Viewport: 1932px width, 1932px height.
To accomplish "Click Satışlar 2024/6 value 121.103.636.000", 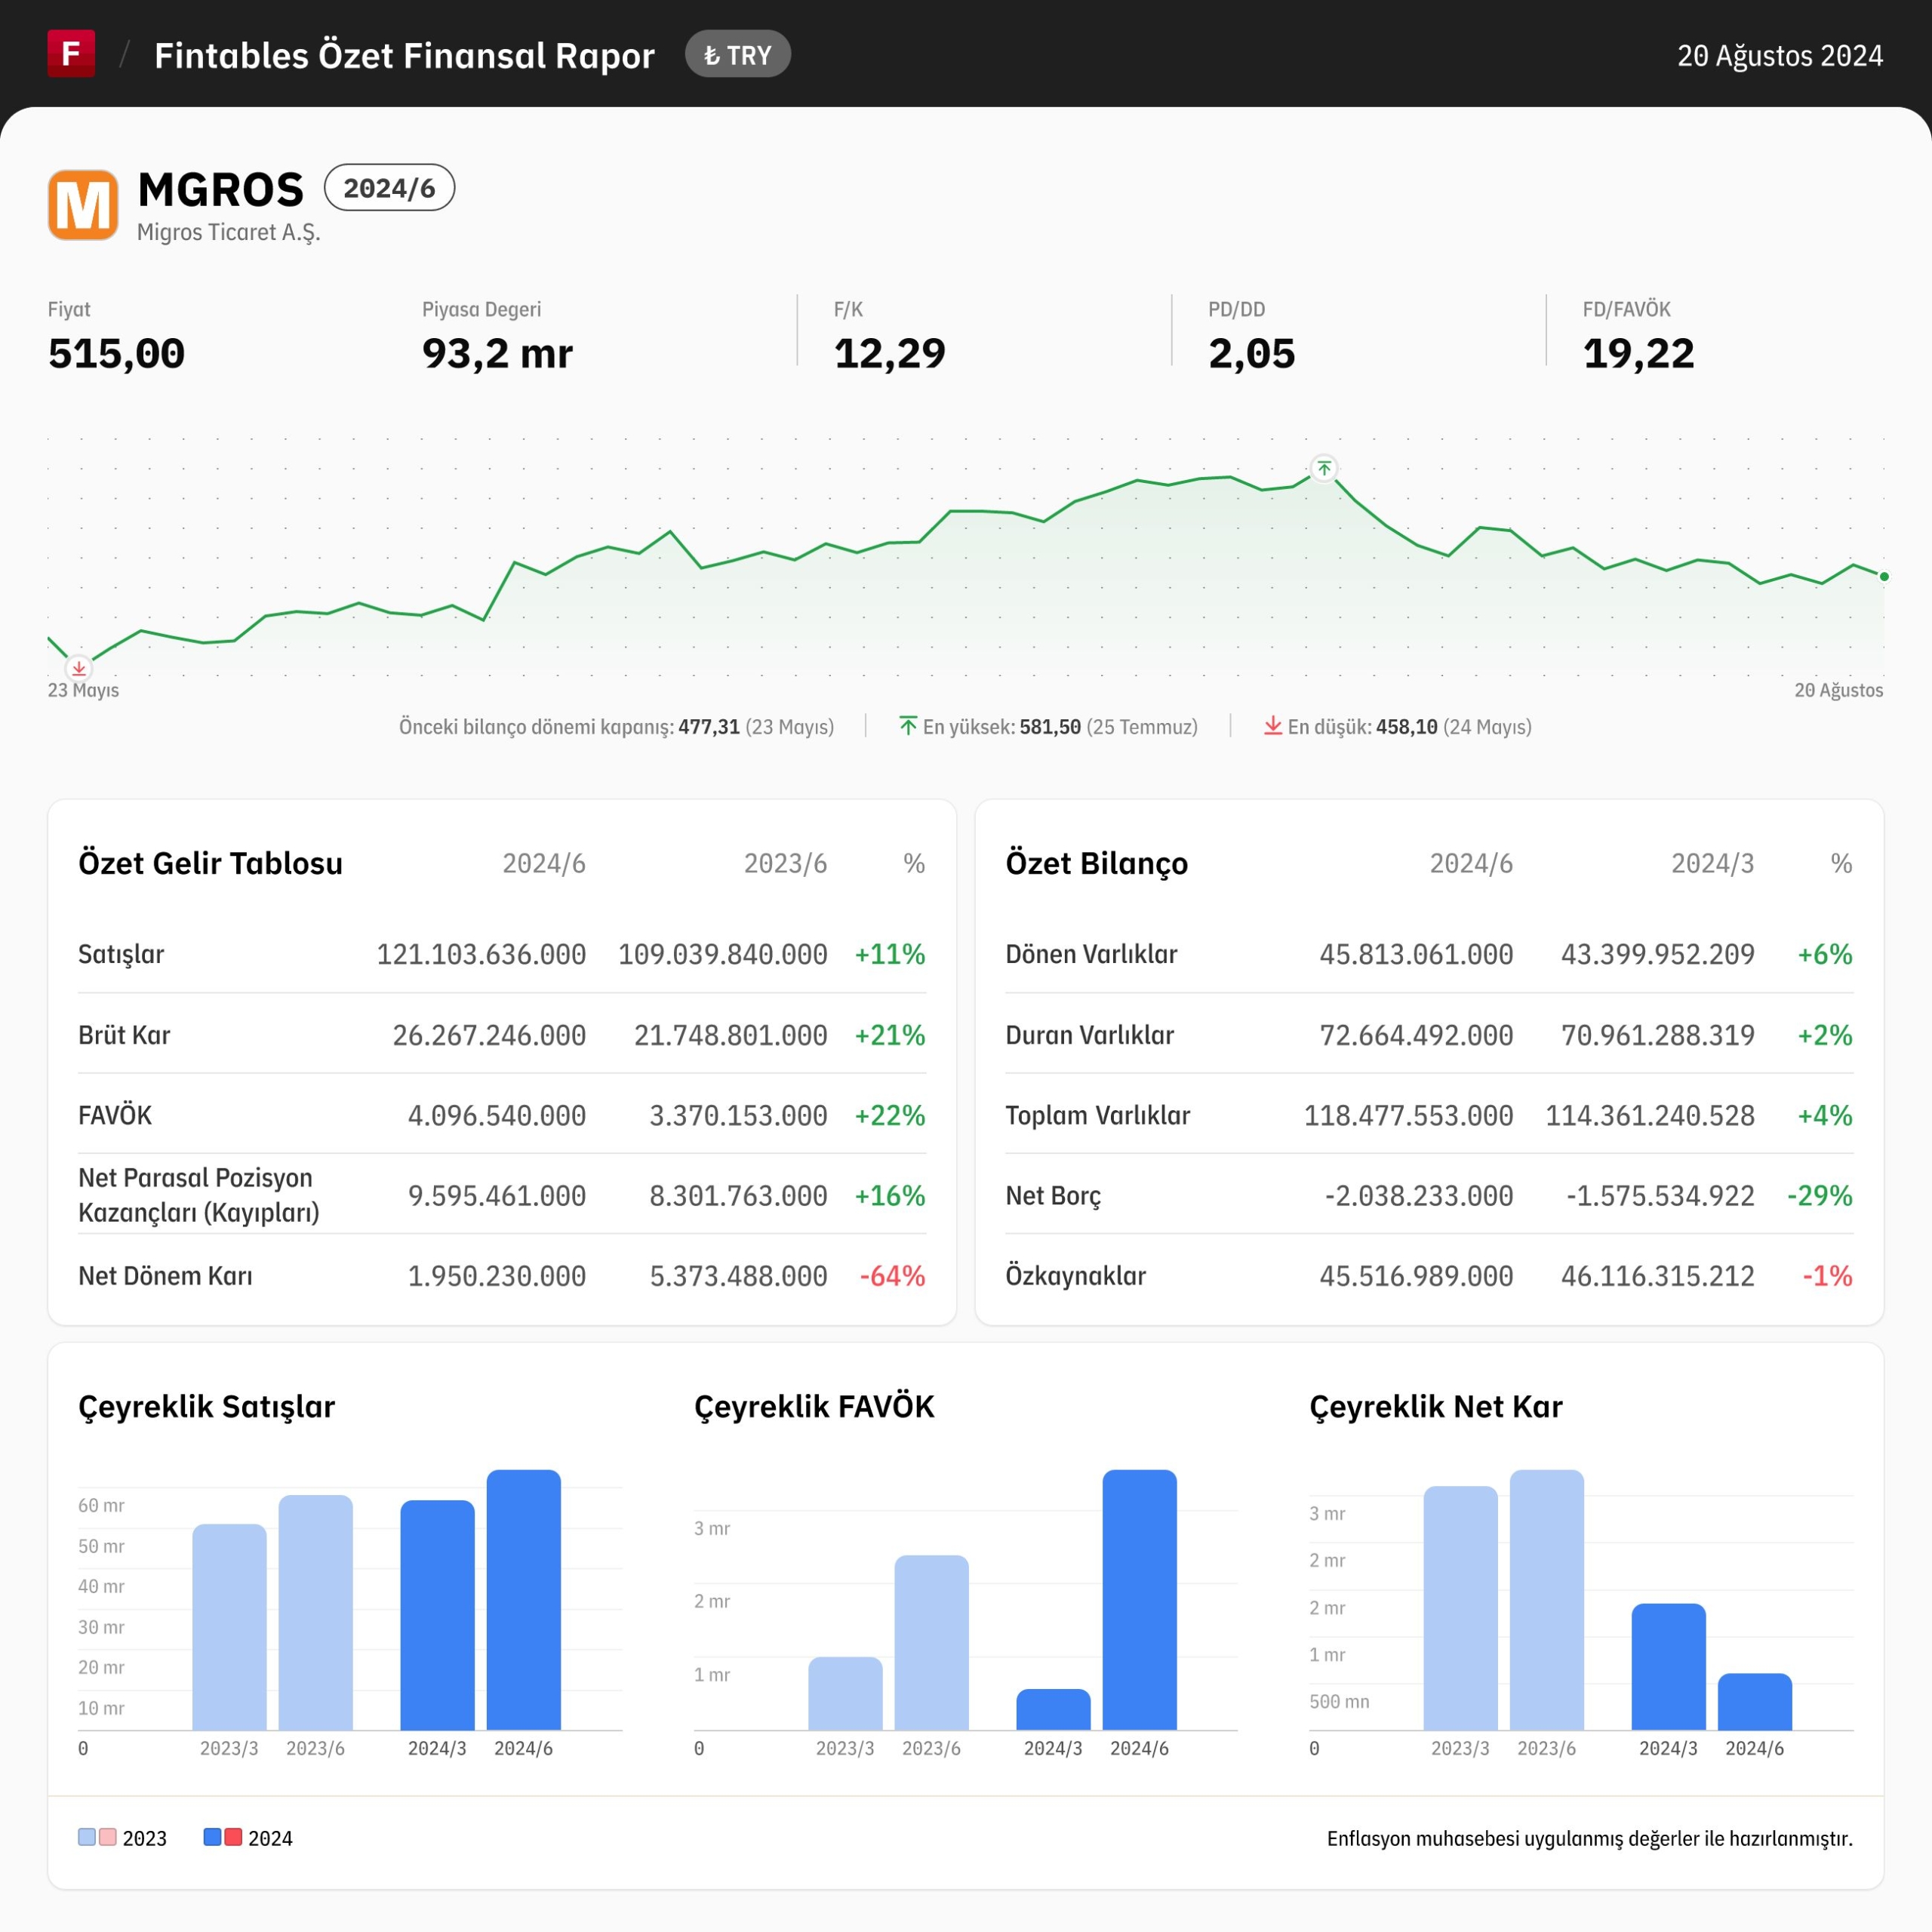I will tap(481, 954).
